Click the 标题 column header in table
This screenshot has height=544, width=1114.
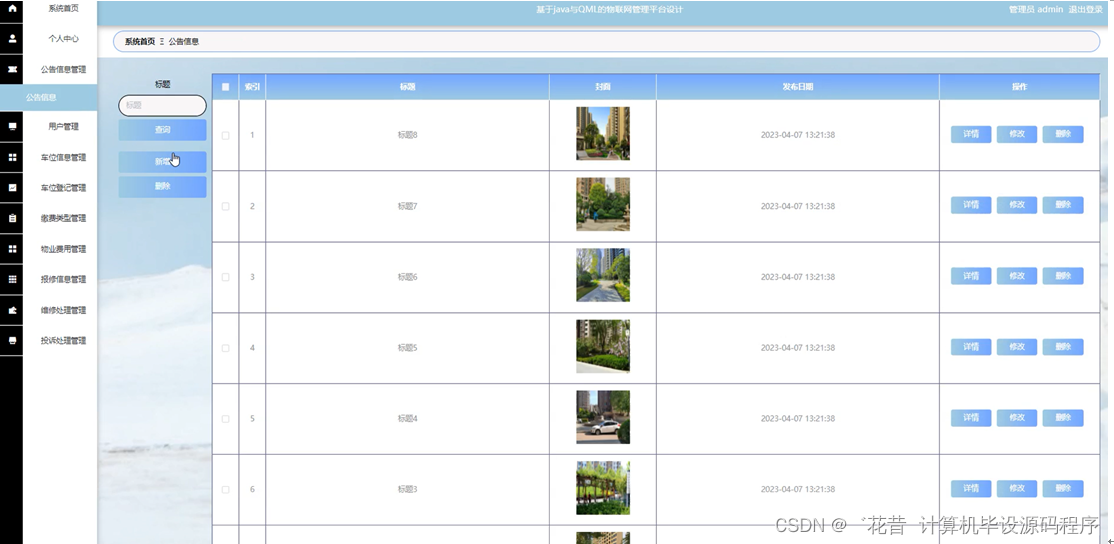coord(407,87)
